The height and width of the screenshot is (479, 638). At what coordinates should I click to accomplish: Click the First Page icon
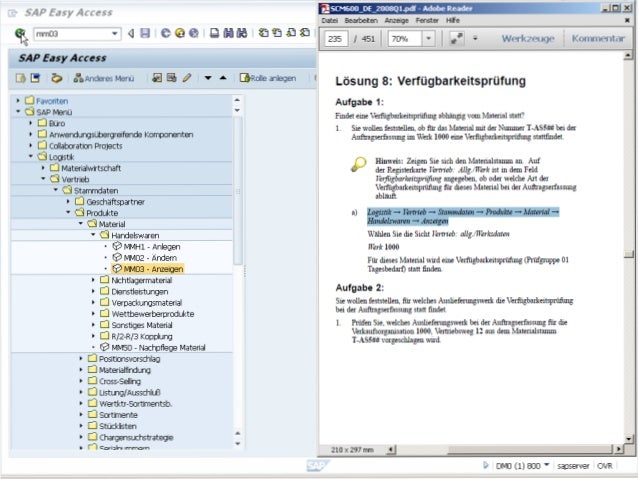coord(263,33)
